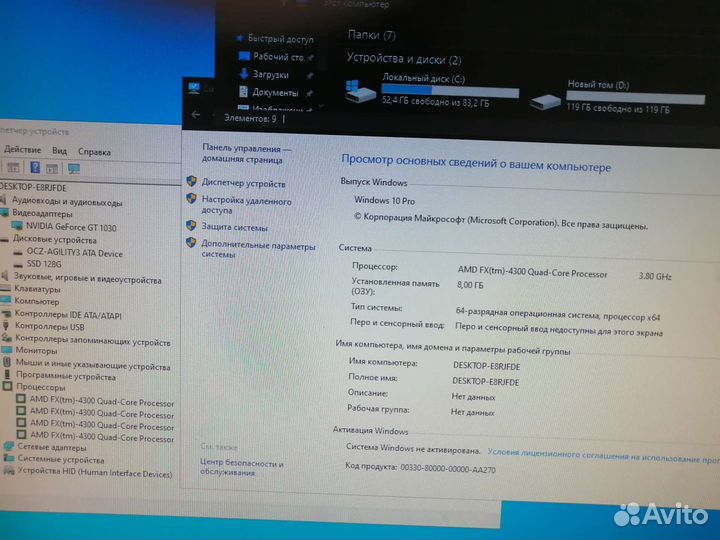
Task: Select the DESKTOP-E8RJFDE root node in Device Manager
Action: 33,188
